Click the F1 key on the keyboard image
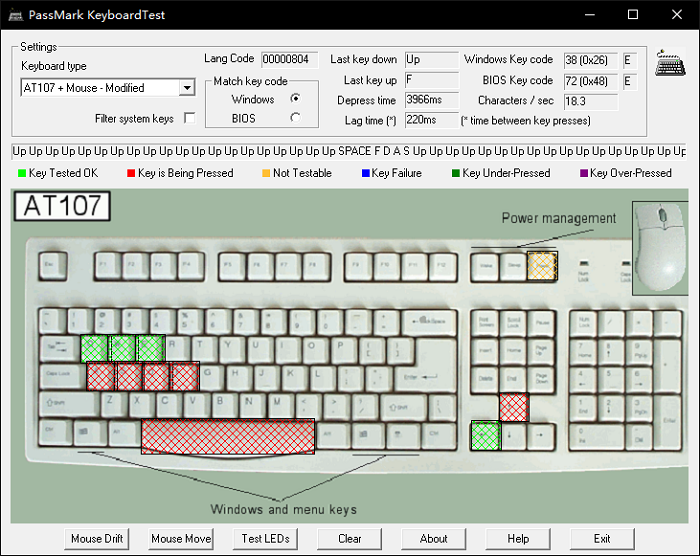Viewport: 700px width, 556px height. pyautogui.click(x=108, y=267)
